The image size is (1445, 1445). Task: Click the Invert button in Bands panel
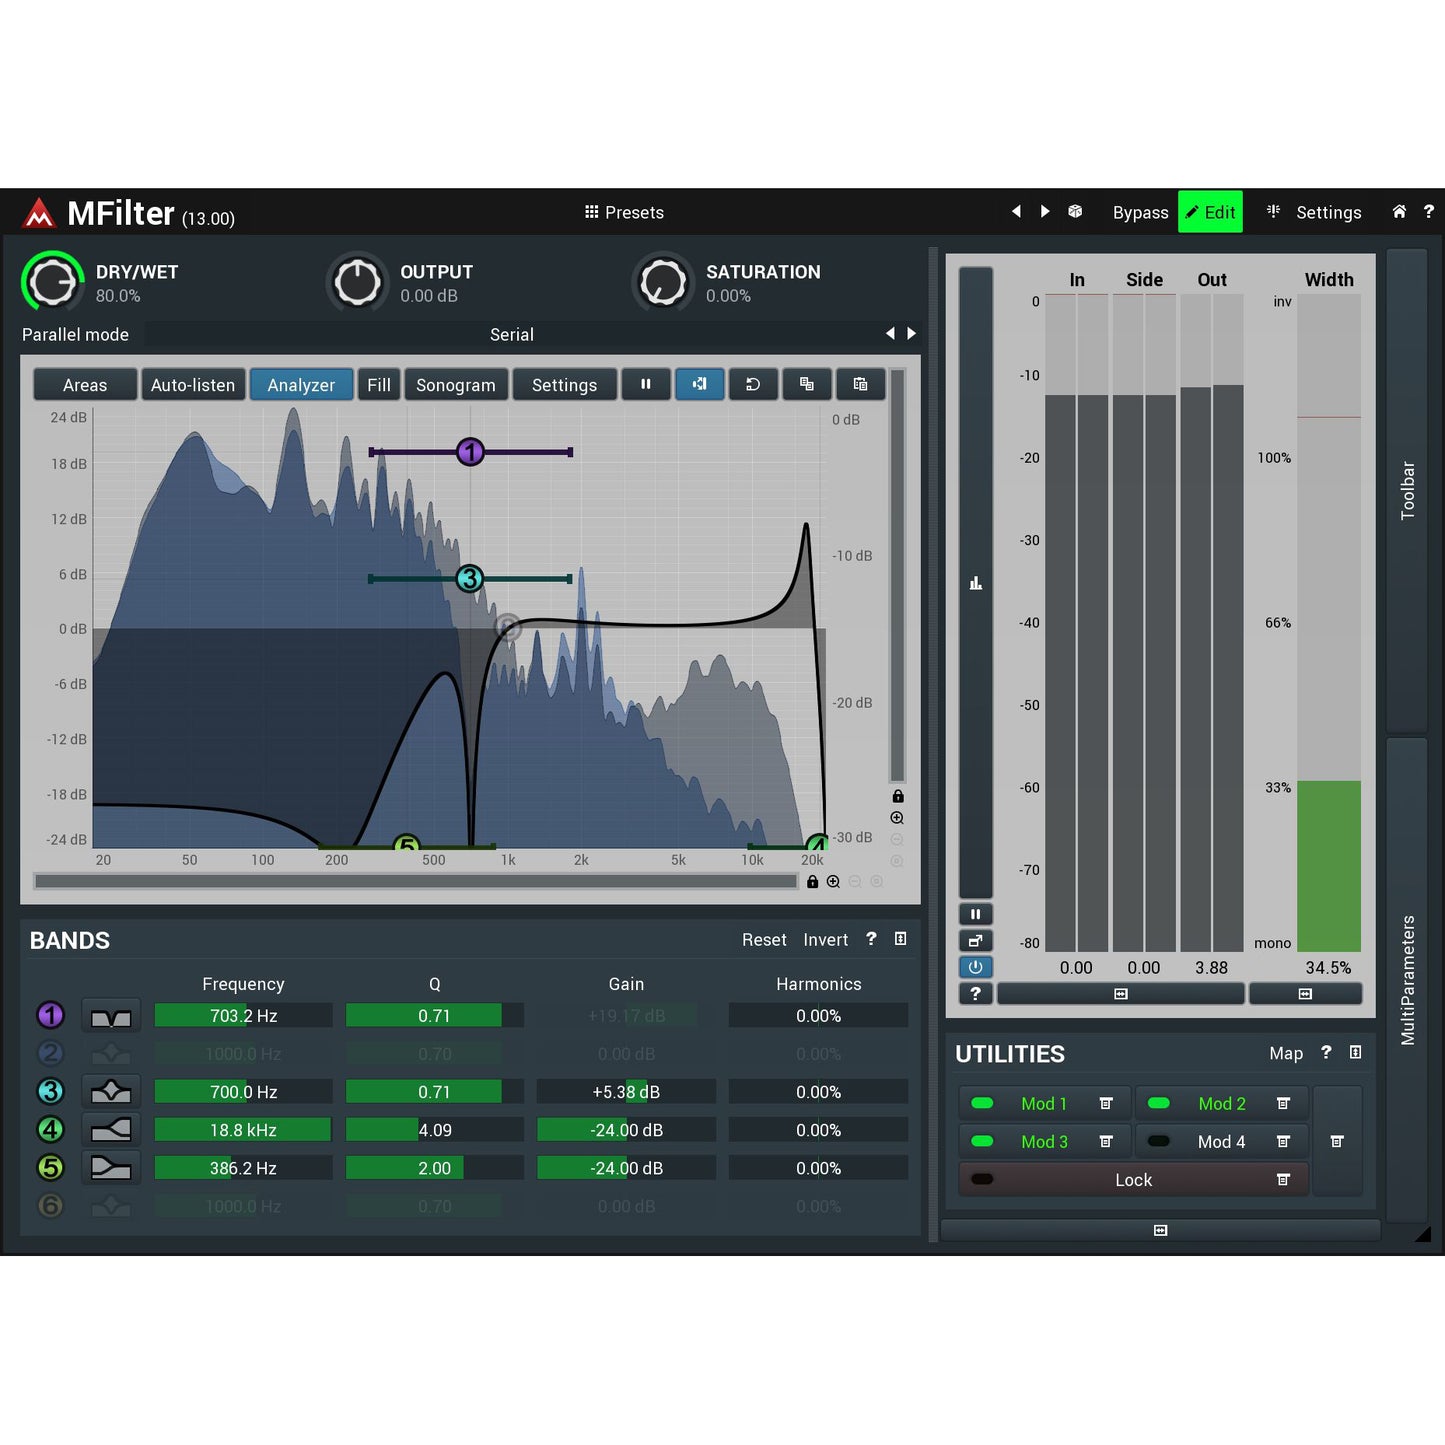point(825,939)
